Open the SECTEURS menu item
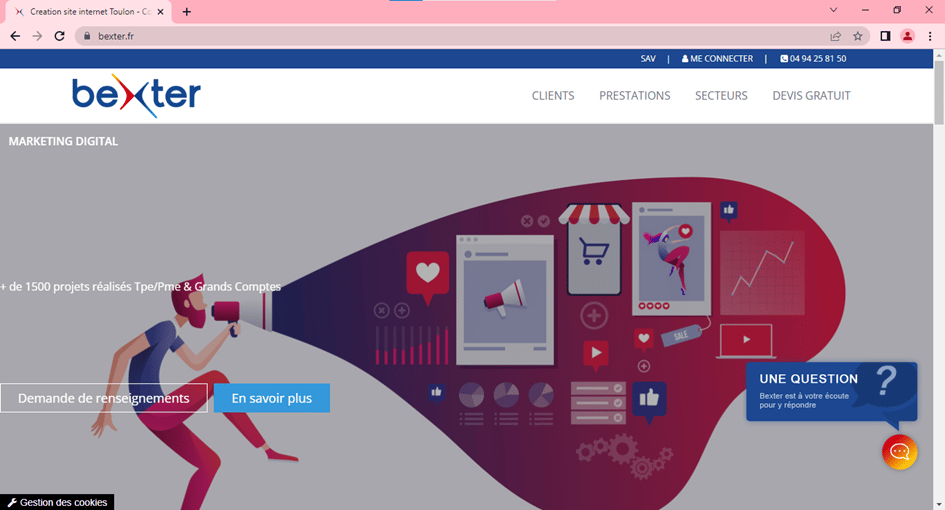 (721, 96)
